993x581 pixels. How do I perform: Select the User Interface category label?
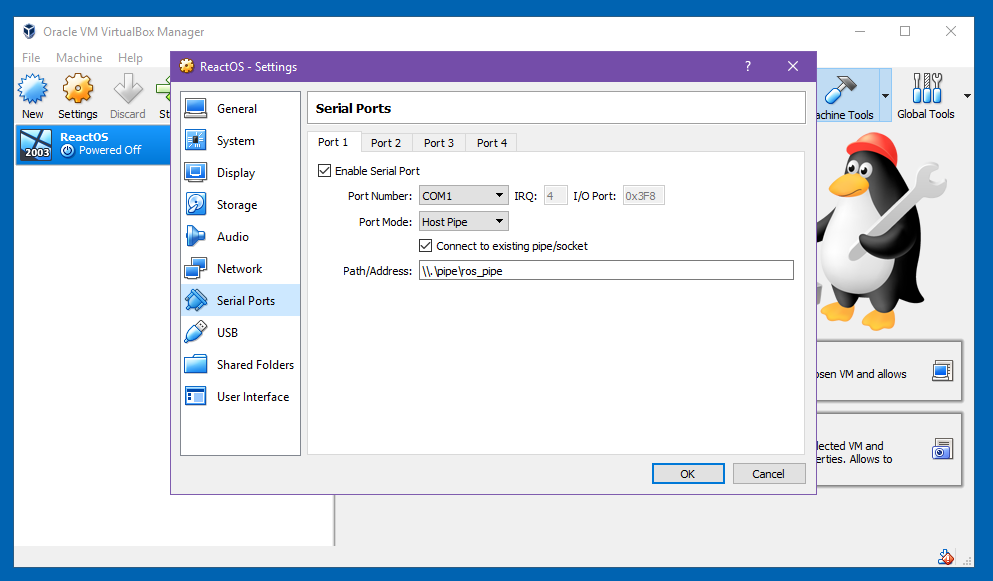point(253,397)
